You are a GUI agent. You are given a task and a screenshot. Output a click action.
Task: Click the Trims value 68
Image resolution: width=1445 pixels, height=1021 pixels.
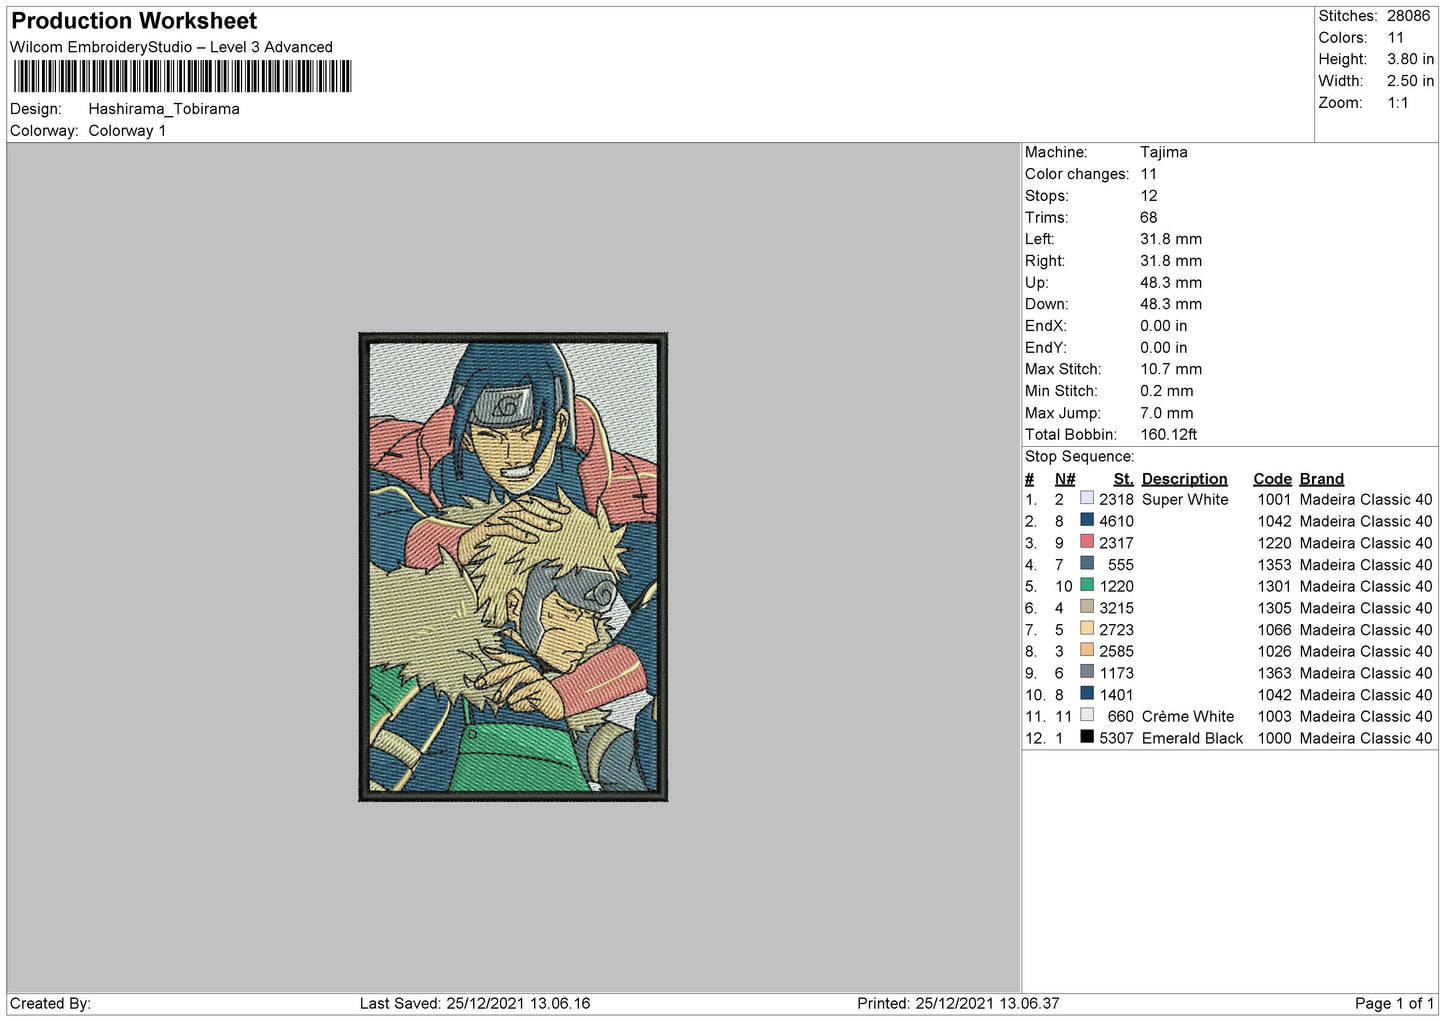click(x=1149, y=217)
